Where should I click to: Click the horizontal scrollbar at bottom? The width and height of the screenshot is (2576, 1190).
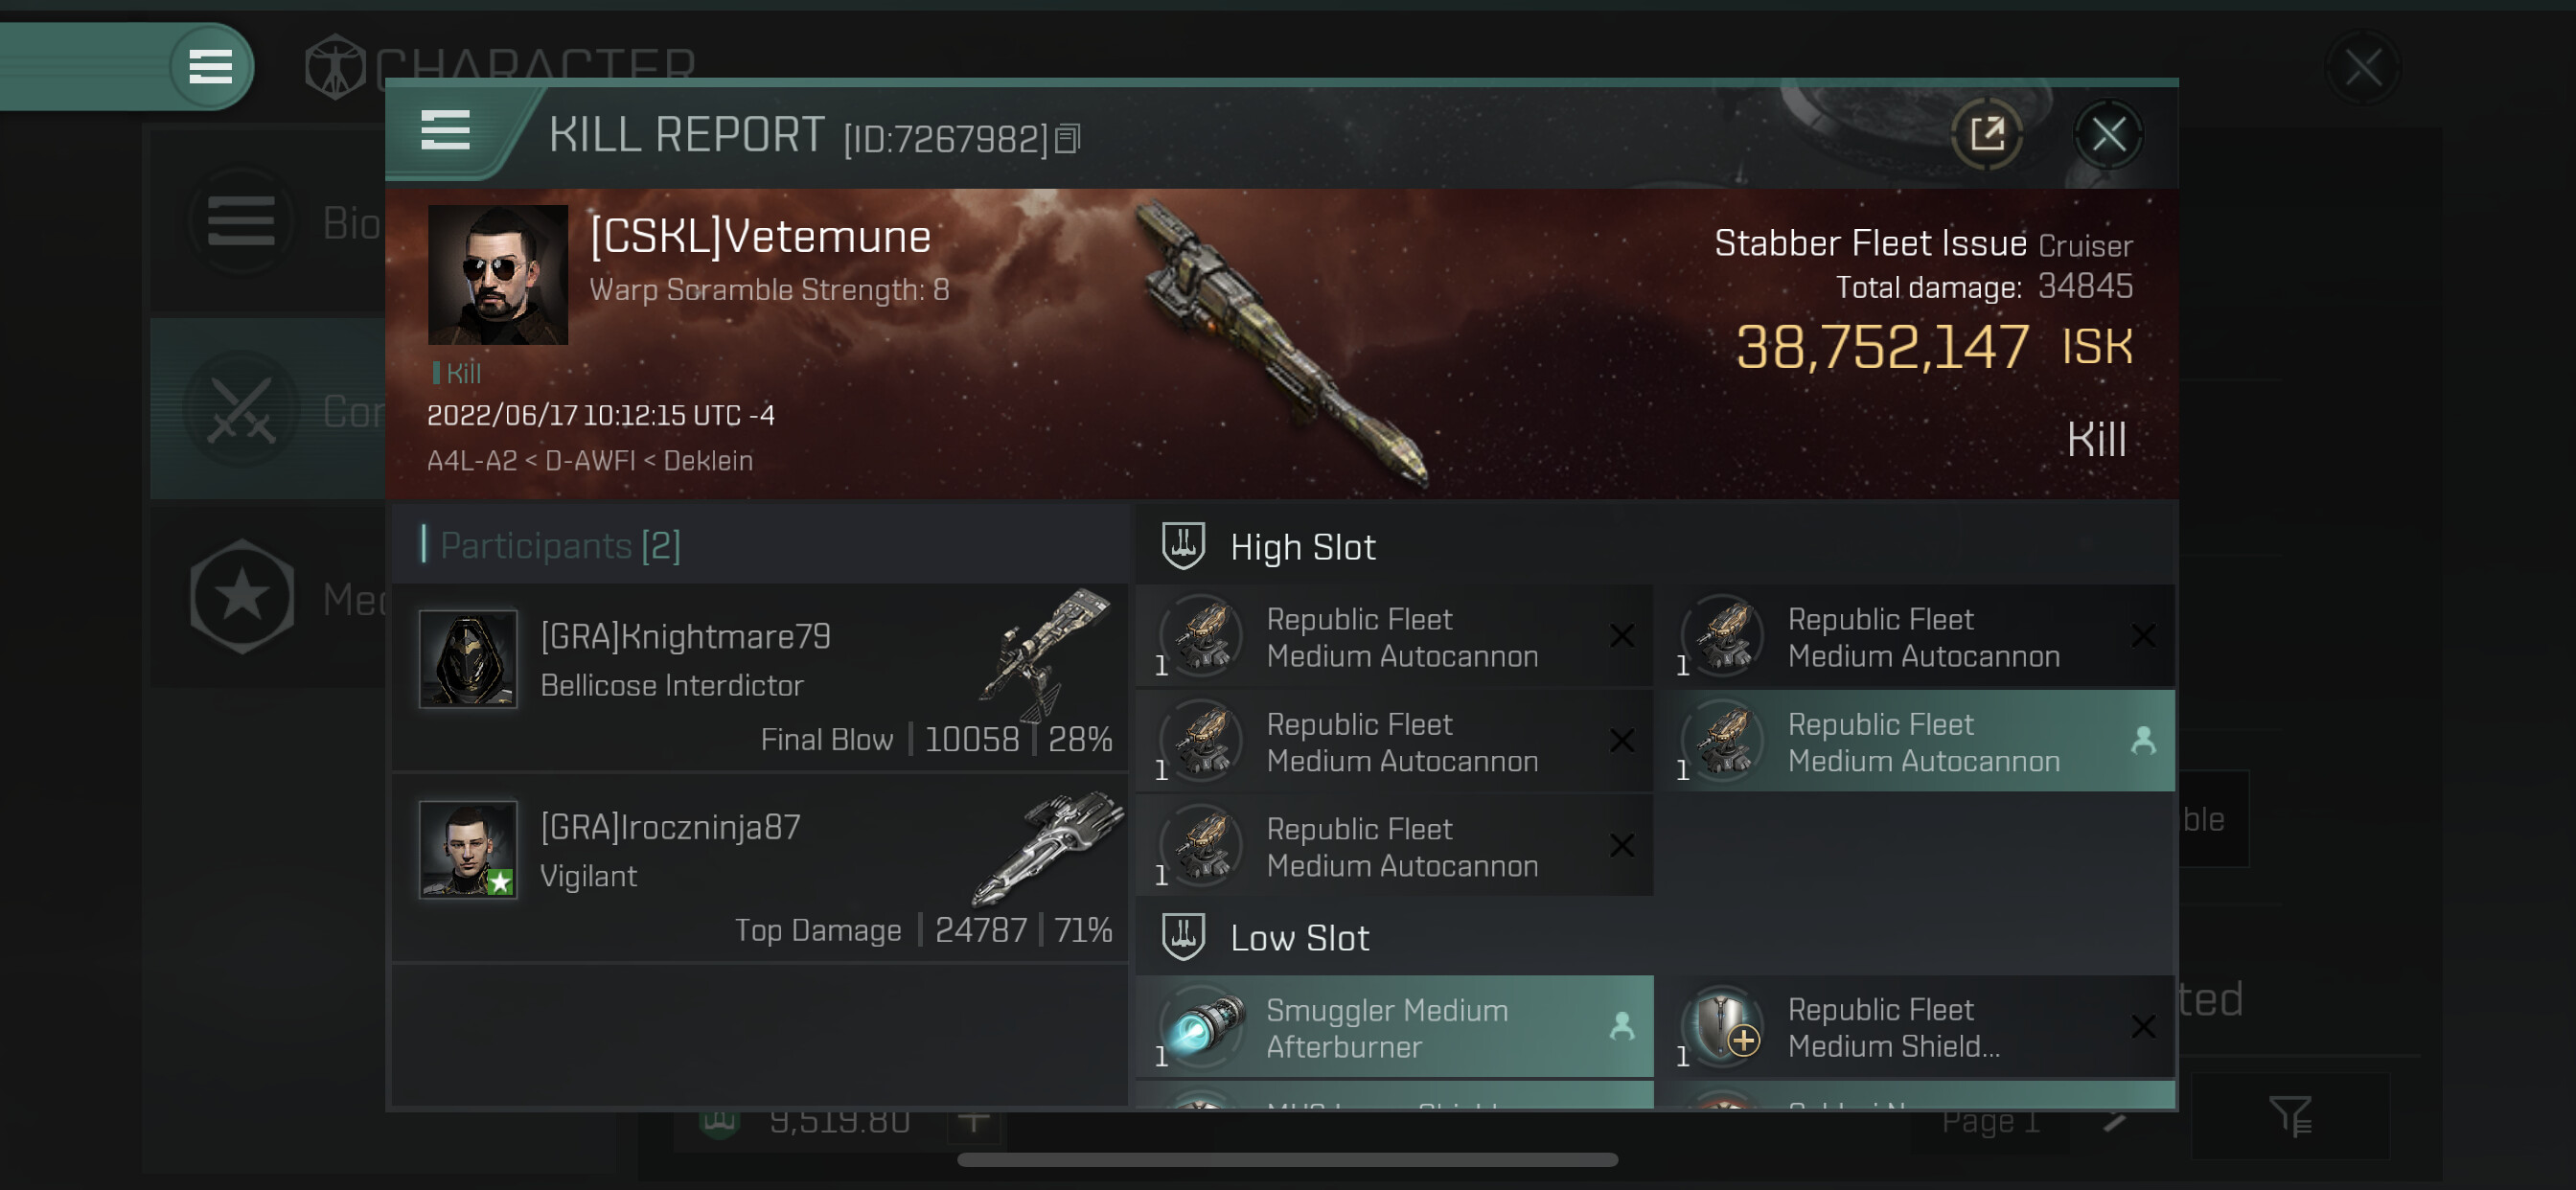tap(1287, 1160)
